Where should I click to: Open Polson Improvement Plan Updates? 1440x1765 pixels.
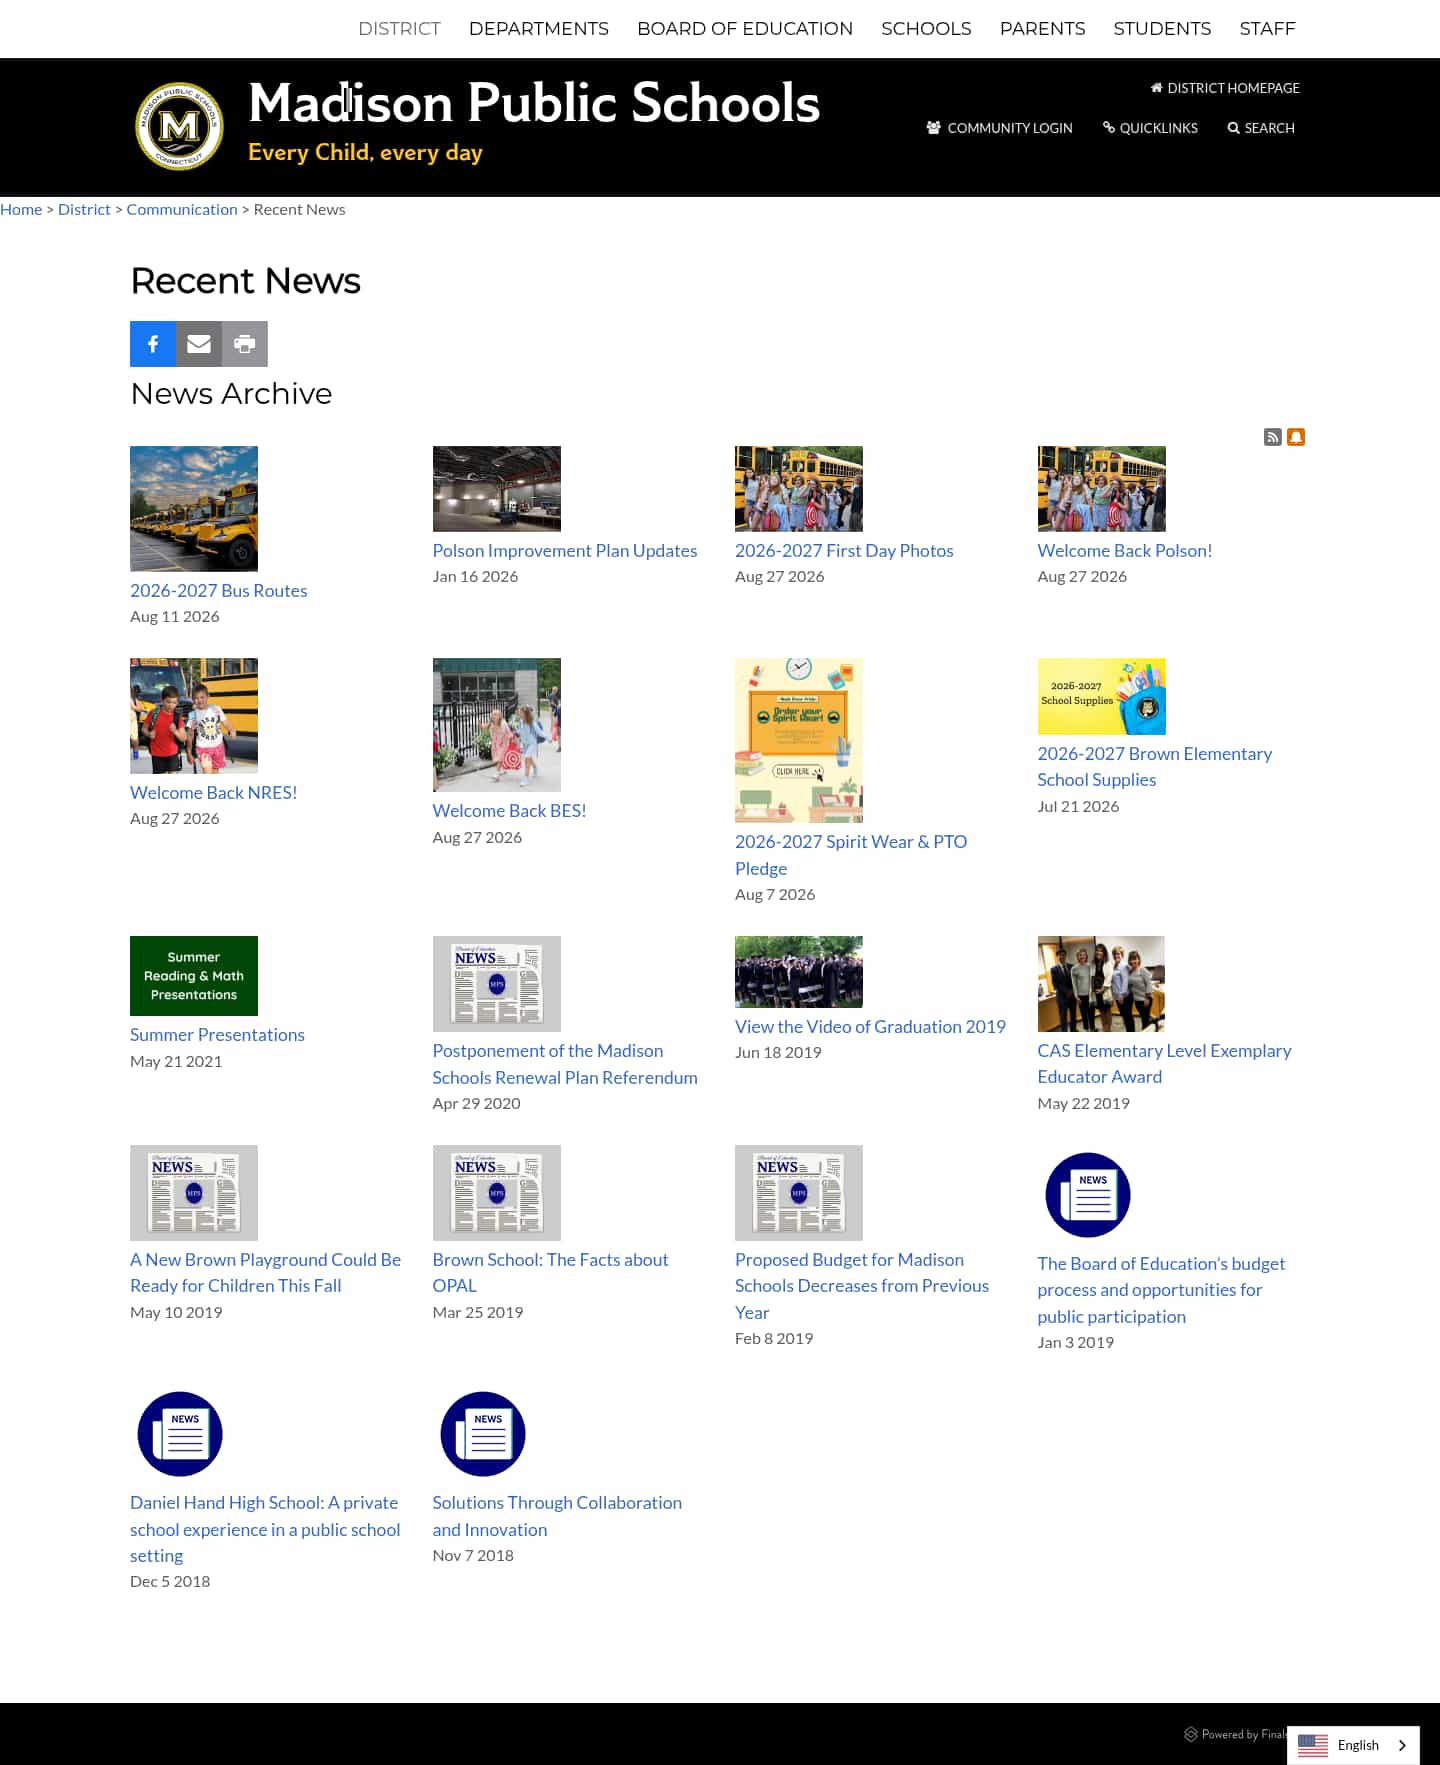tap(565, 550)
